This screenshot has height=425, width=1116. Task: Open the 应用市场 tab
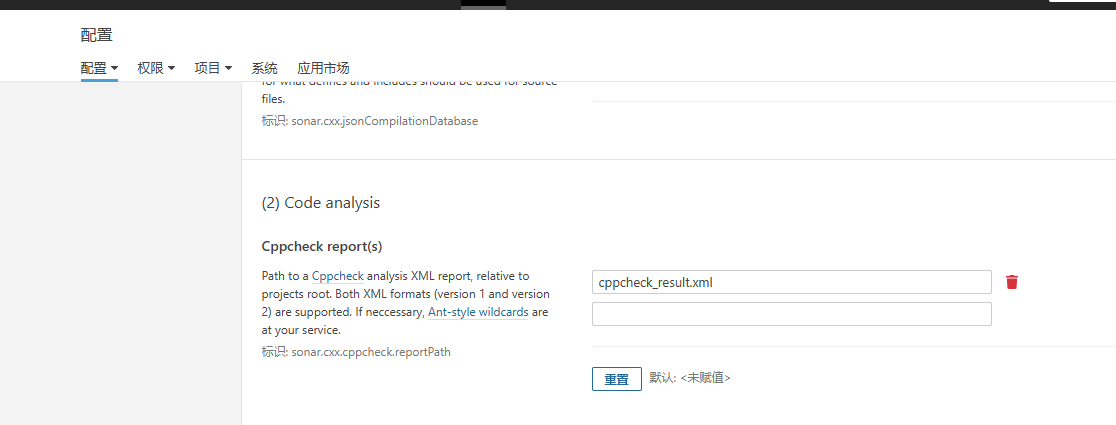click(323, 68)
